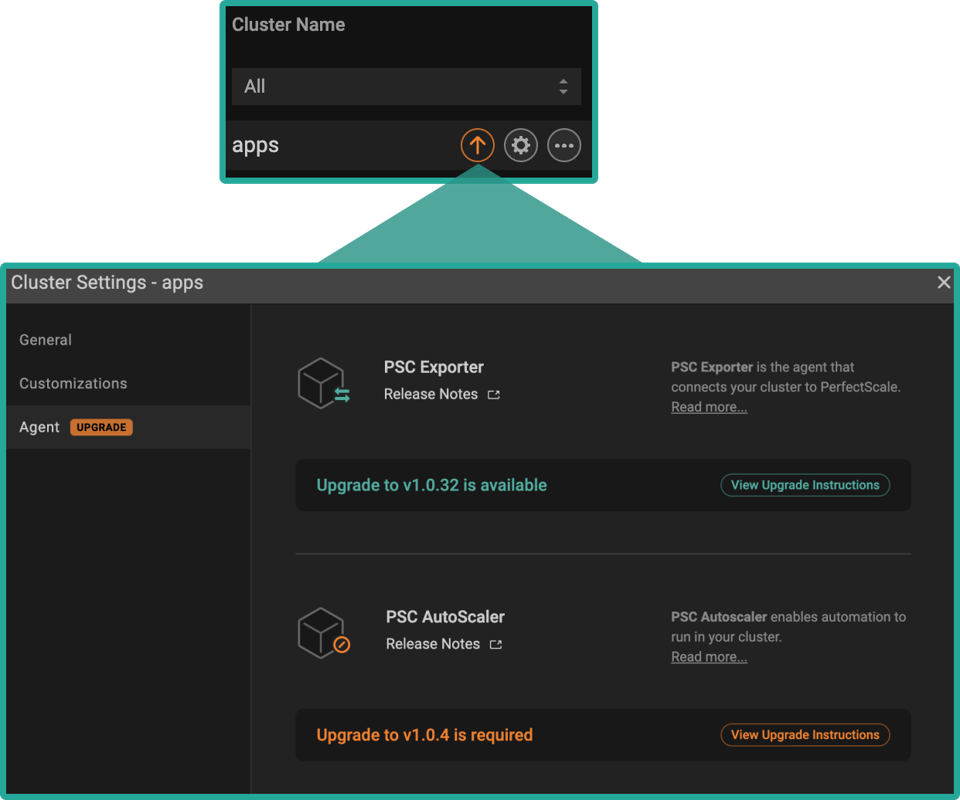Click Read more under PSC Exporter description
This screenshot has width=960, height=800.
(x=709, y=407)
